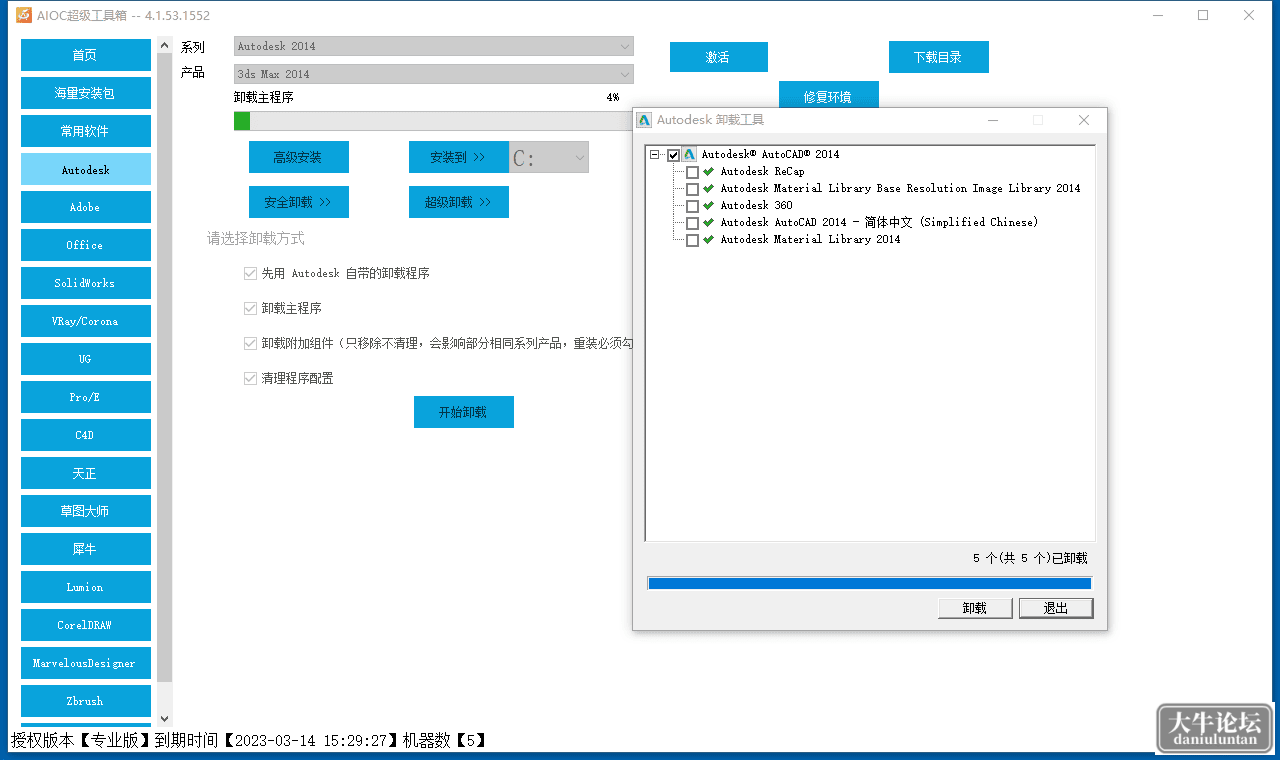Click the 卸载 button in the Autodesk dialog
Viewport: 1280px width, 760px height.
[x=975, y=608]
